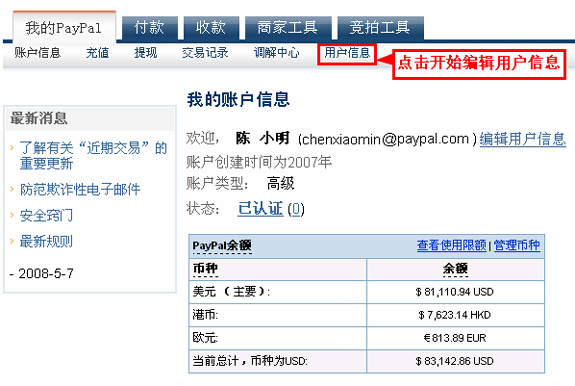
Task: Open 调解中心 from the submenu
Action: 277,53
